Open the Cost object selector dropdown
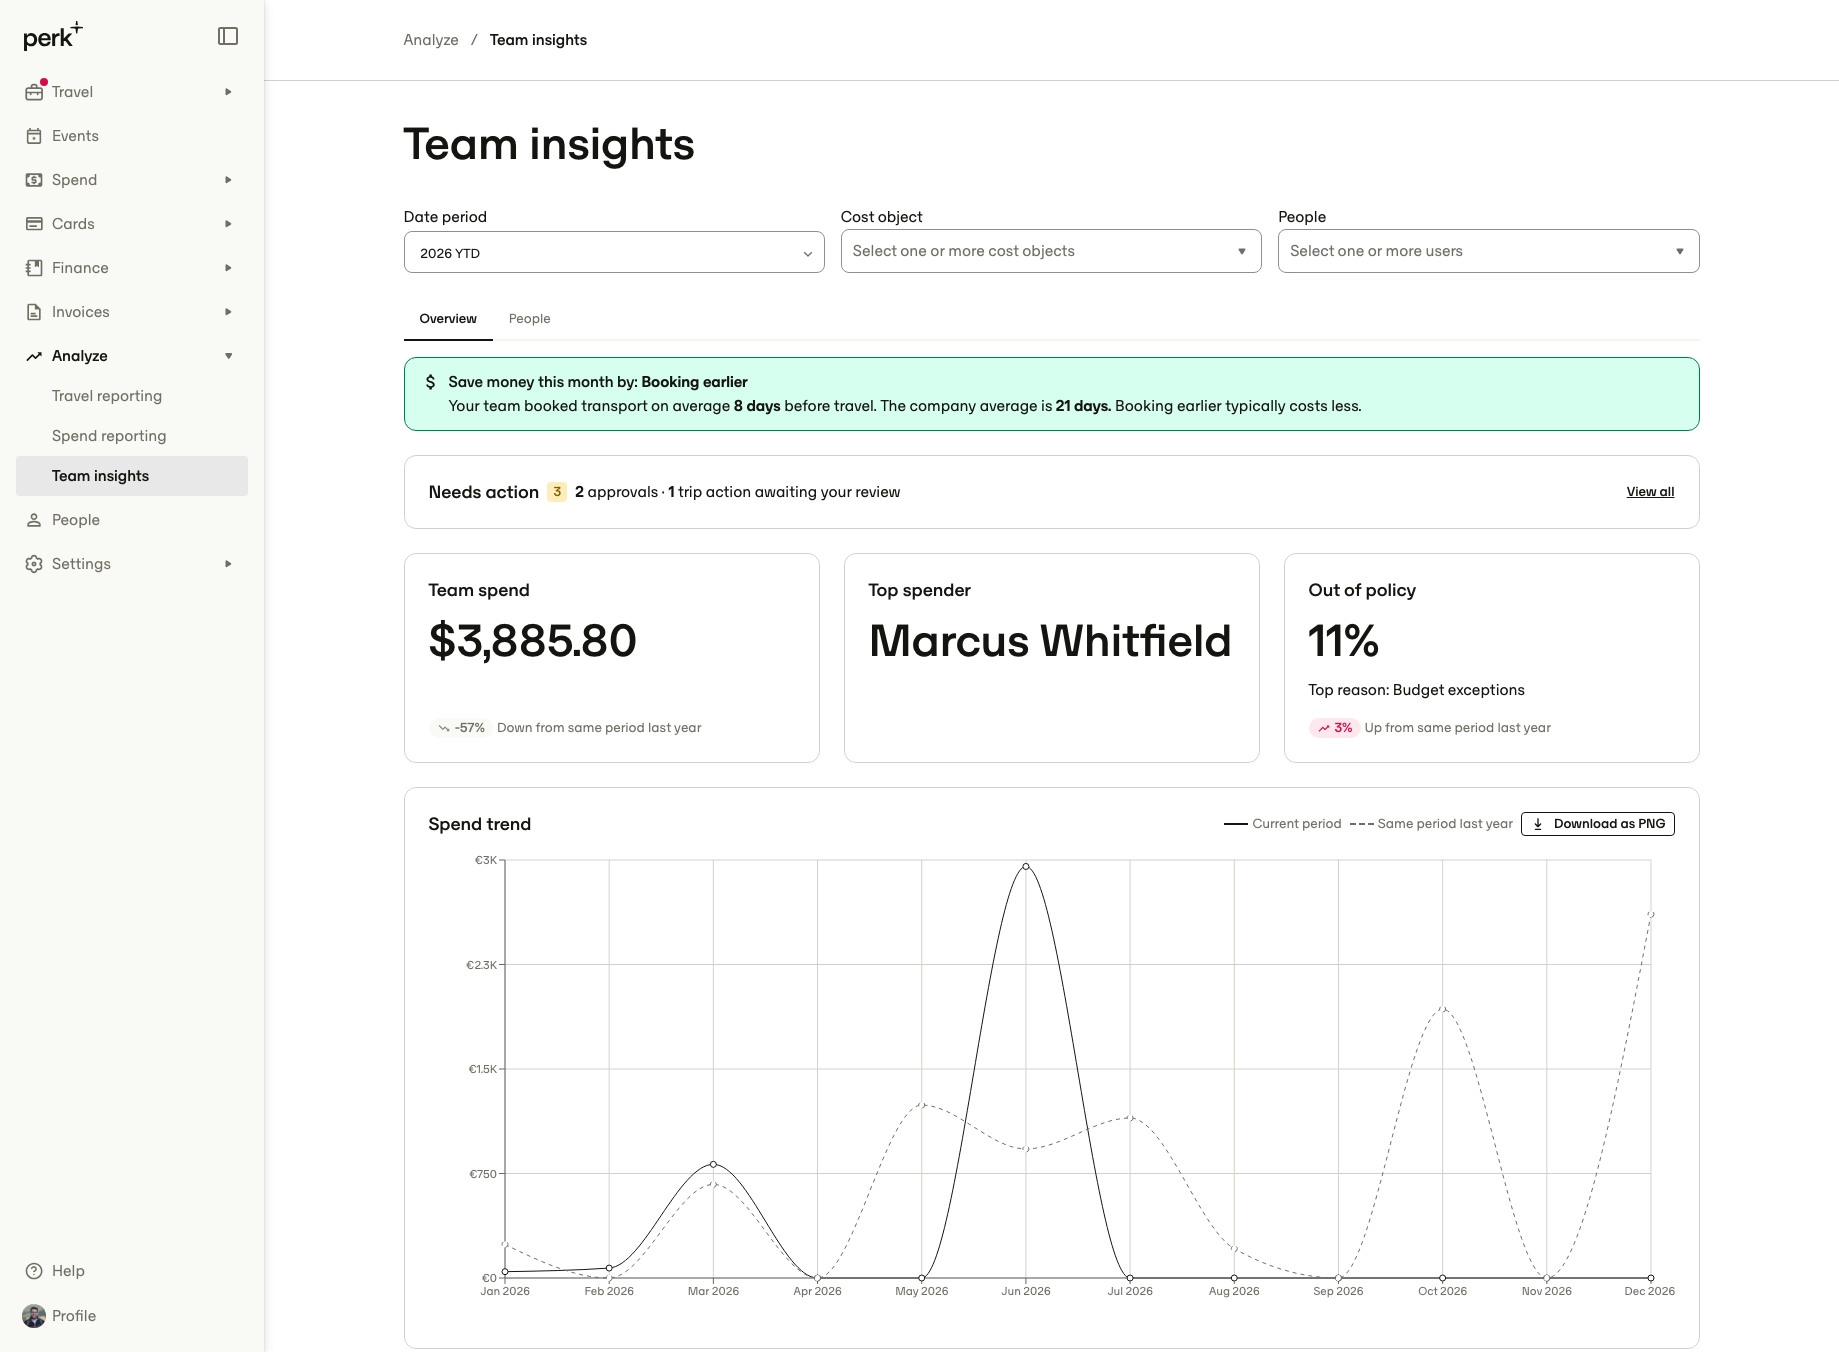The image size is (1839, 1352). pyautogui.click(x=1051, y=251)
